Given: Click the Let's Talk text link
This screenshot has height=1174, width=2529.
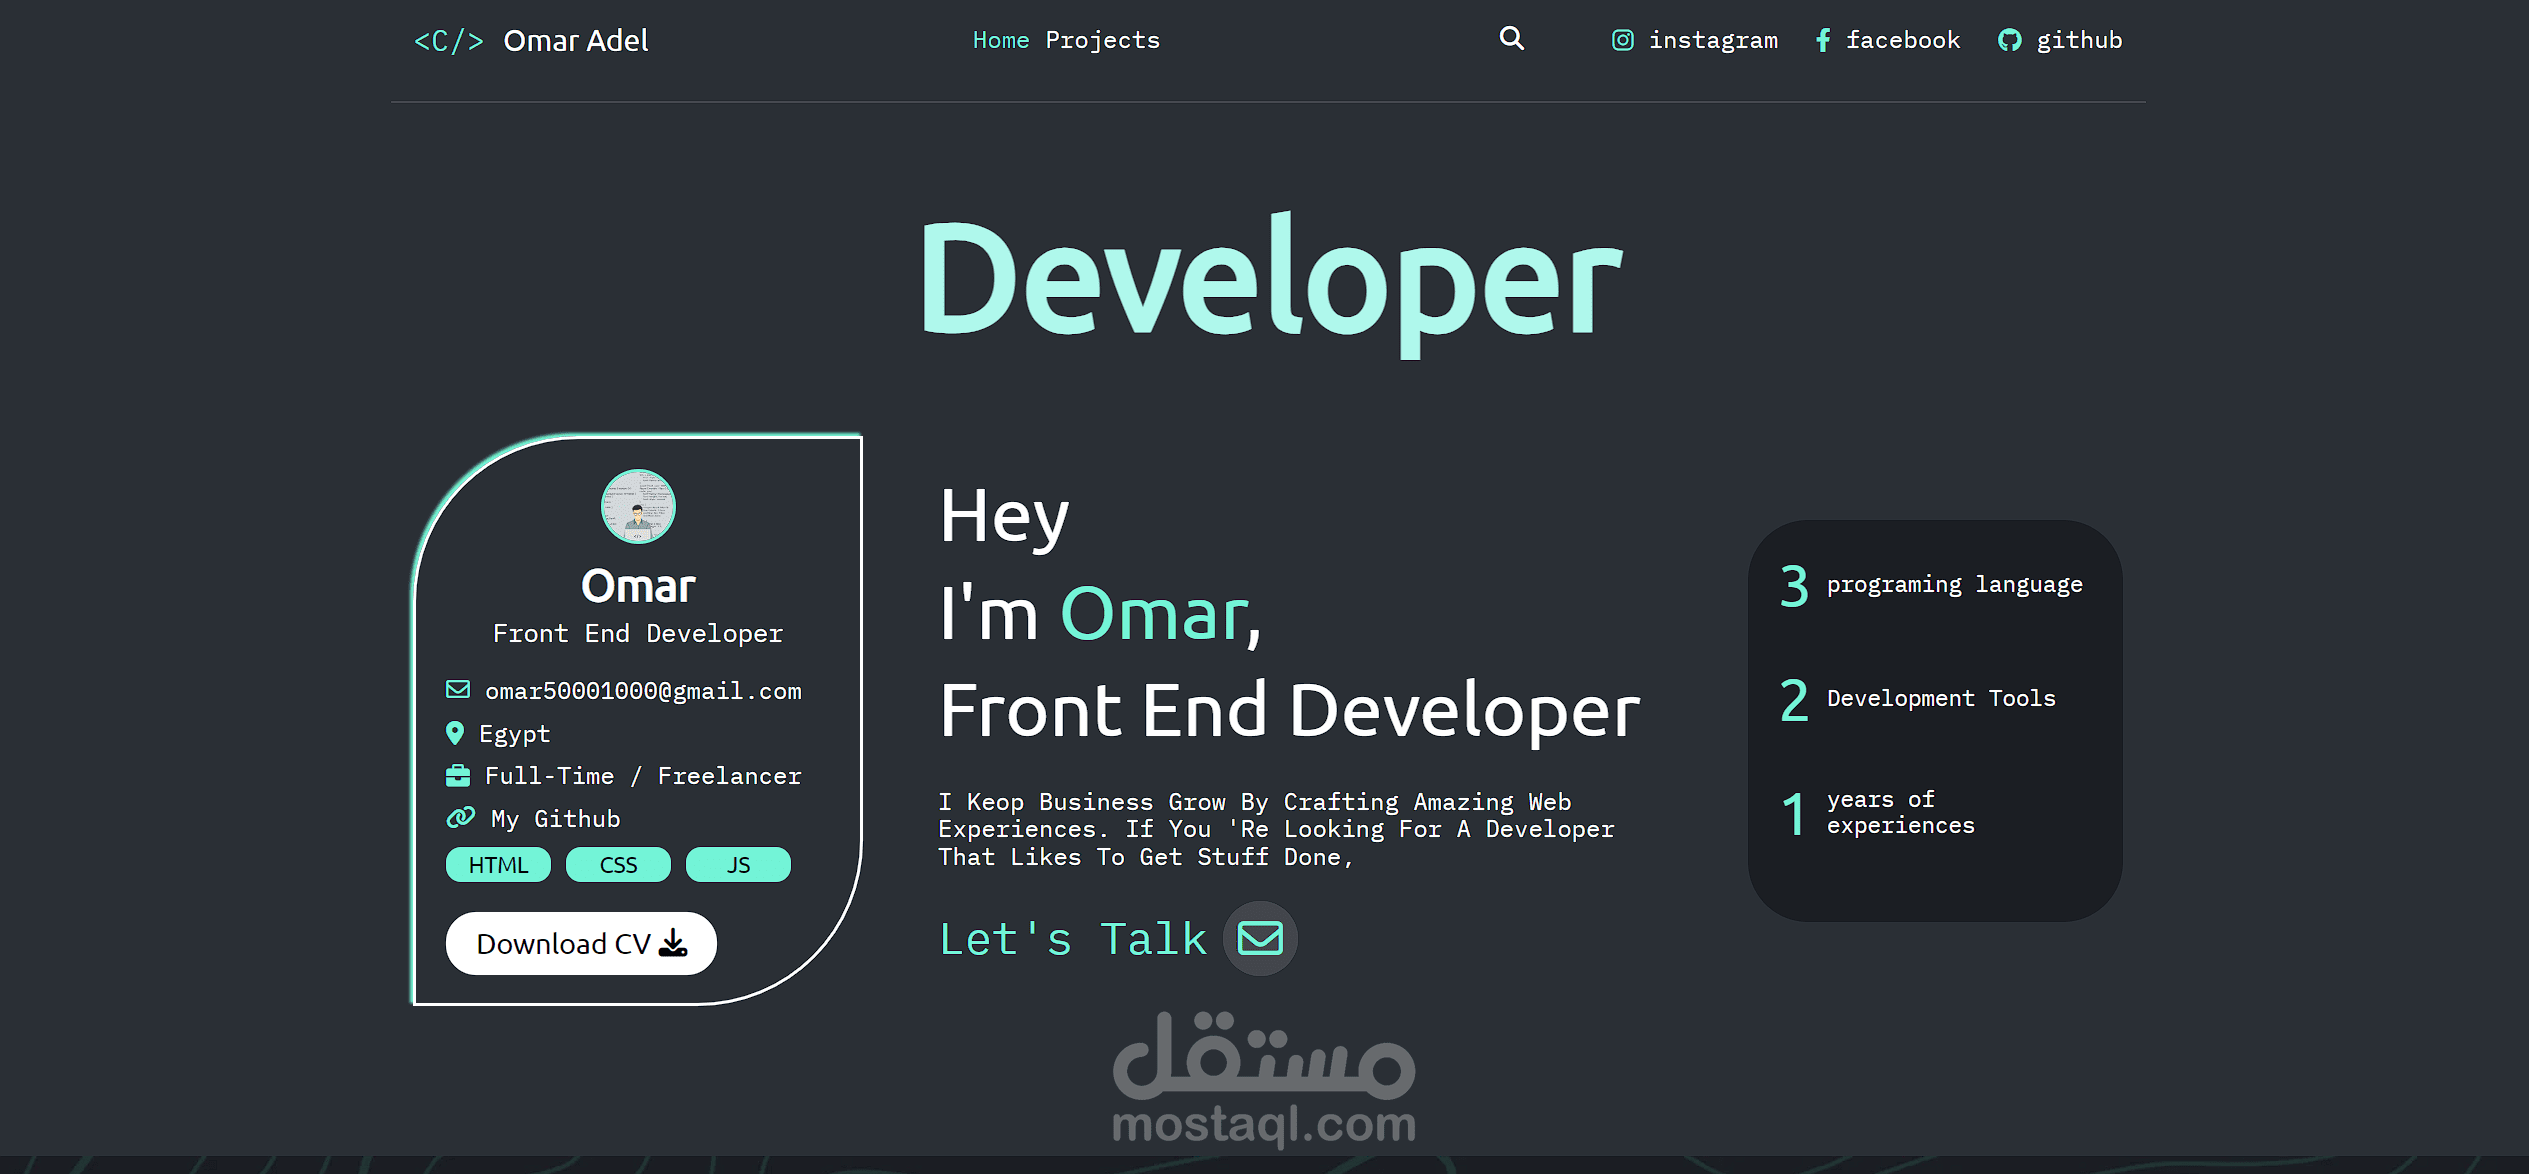Looking at the screenshot, I should click(x=1073, y=939).
